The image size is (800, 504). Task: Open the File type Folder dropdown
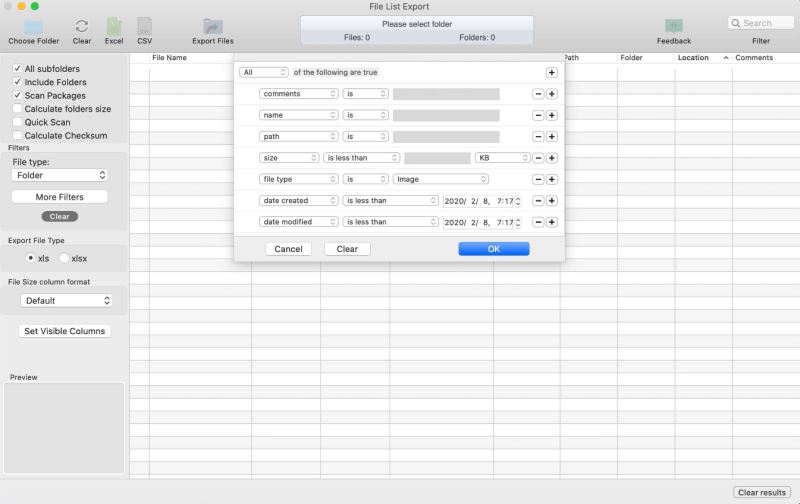coord(59,175)
